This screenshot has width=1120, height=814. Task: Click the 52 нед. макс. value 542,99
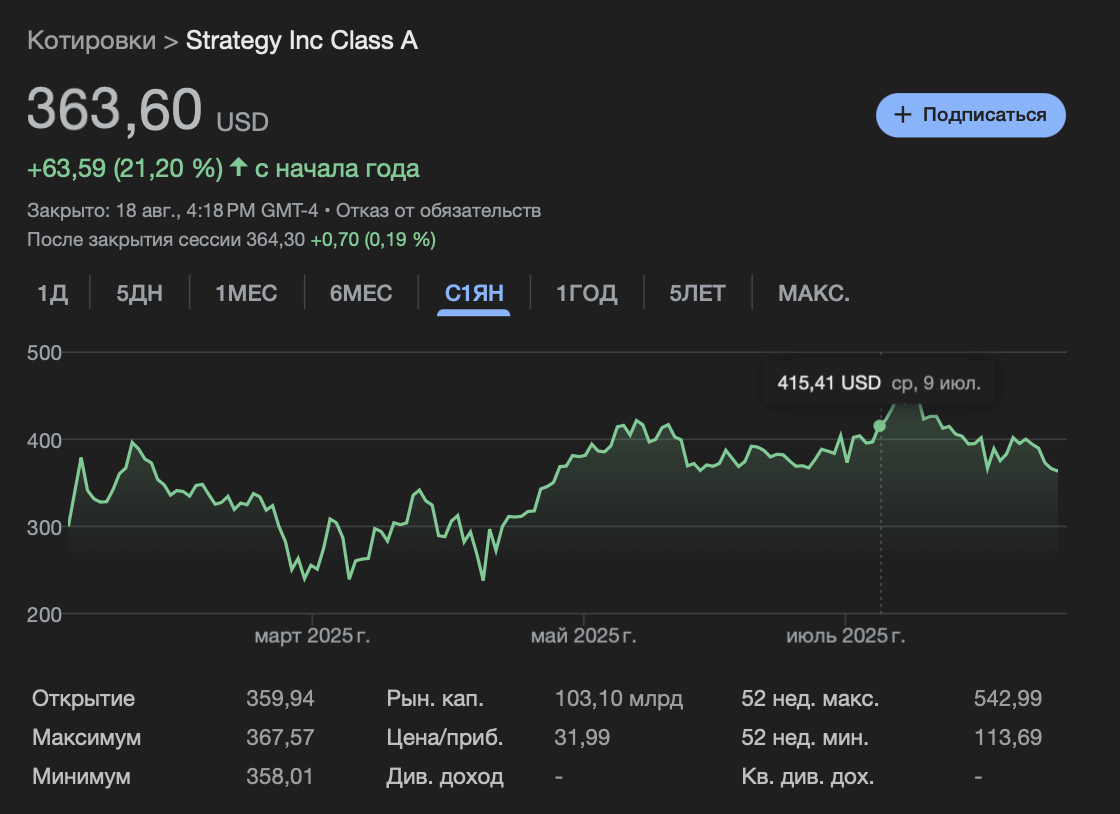coord(1008,698)
